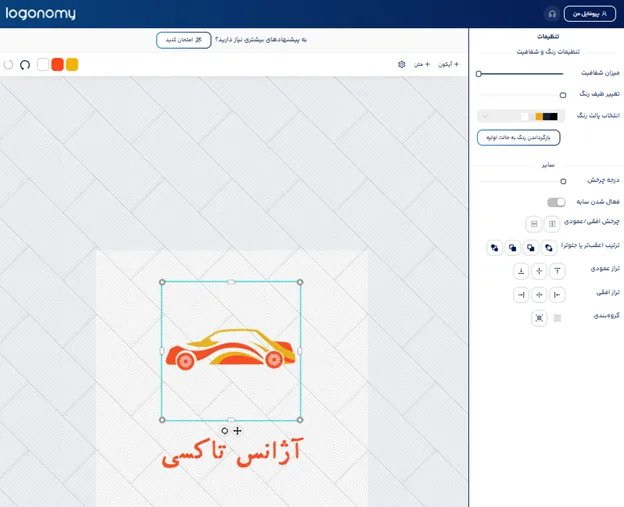
Task: Click top-right corner resize handle
Action: [x=300, y=282]
